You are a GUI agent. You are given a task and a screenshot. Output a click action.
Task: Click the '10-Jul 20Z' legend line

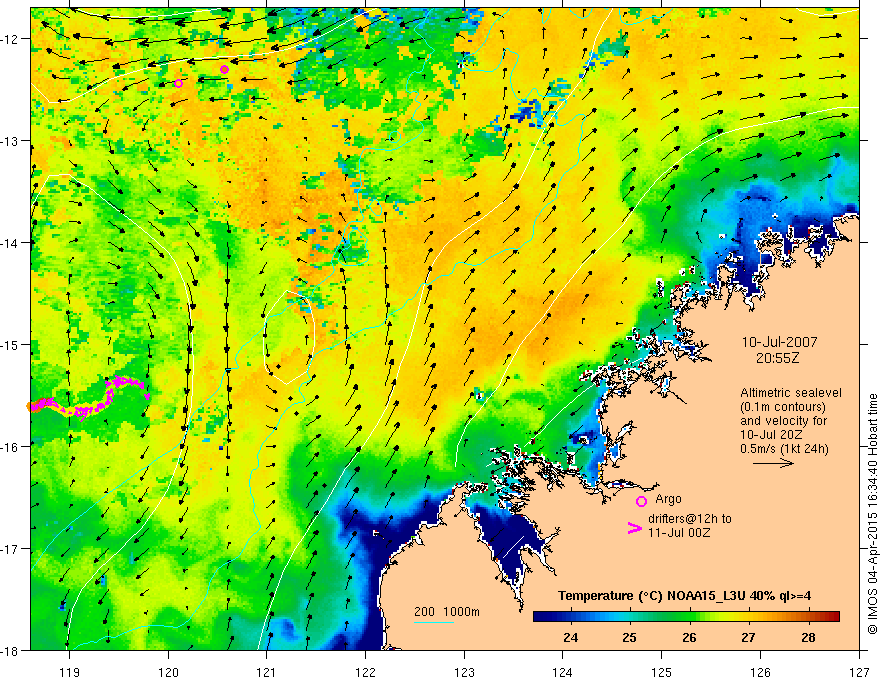(x=771, y=435)
